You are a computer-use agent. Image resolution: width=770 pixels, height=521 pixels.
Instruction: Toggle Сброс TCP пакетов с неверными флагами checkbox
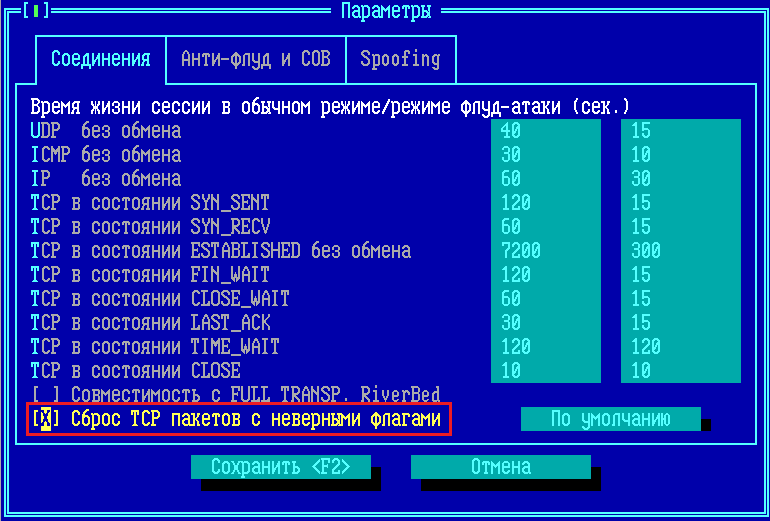45,420
